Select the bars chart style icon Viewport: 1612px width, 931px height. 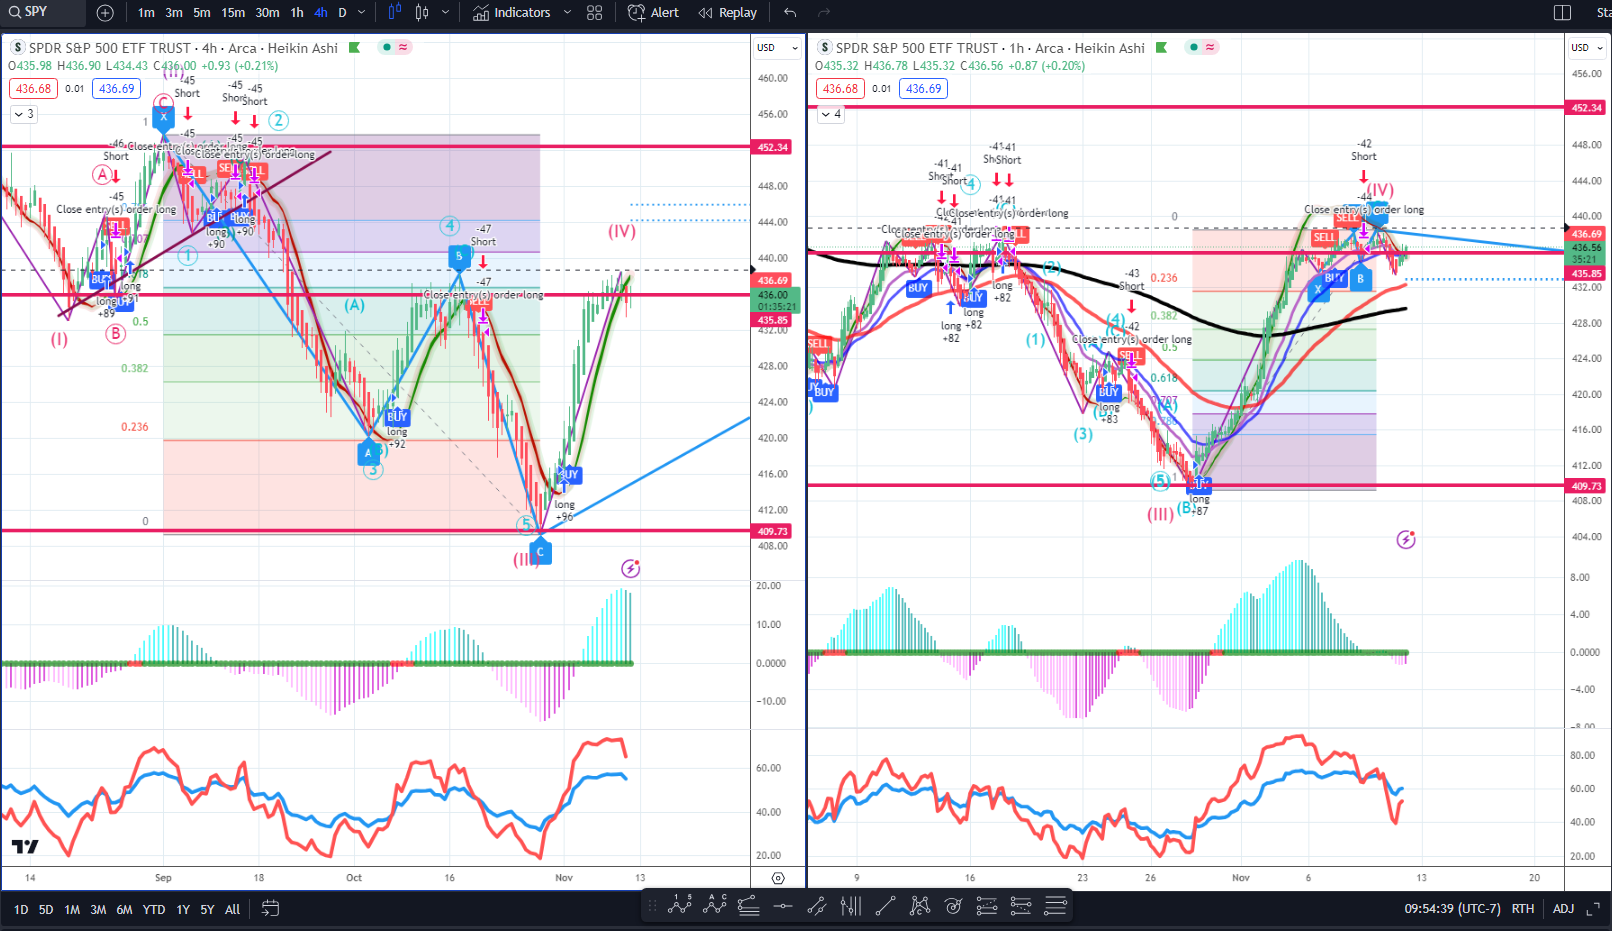[x=395, y=13]
